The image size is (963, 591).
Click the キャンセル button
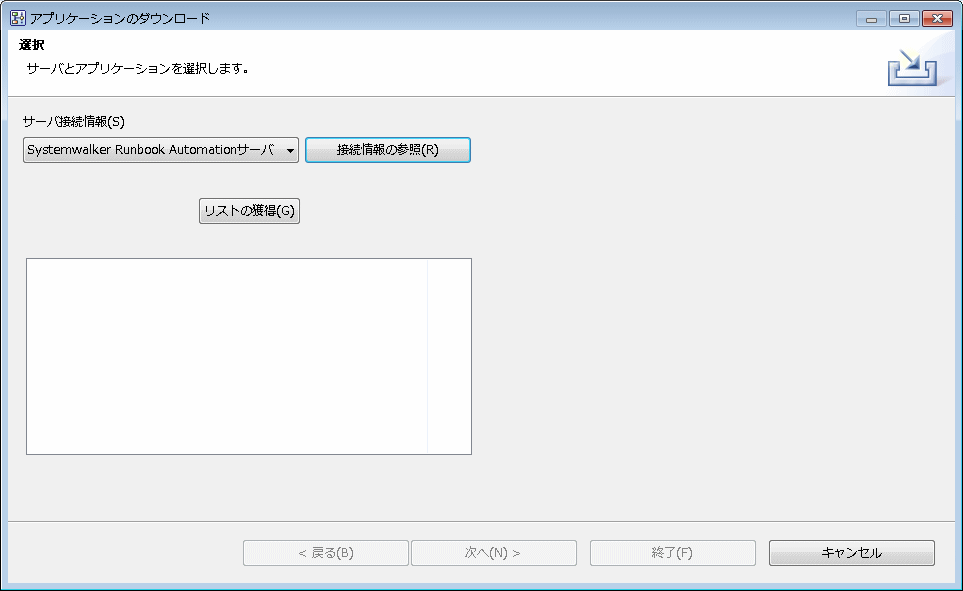point(852,553)
